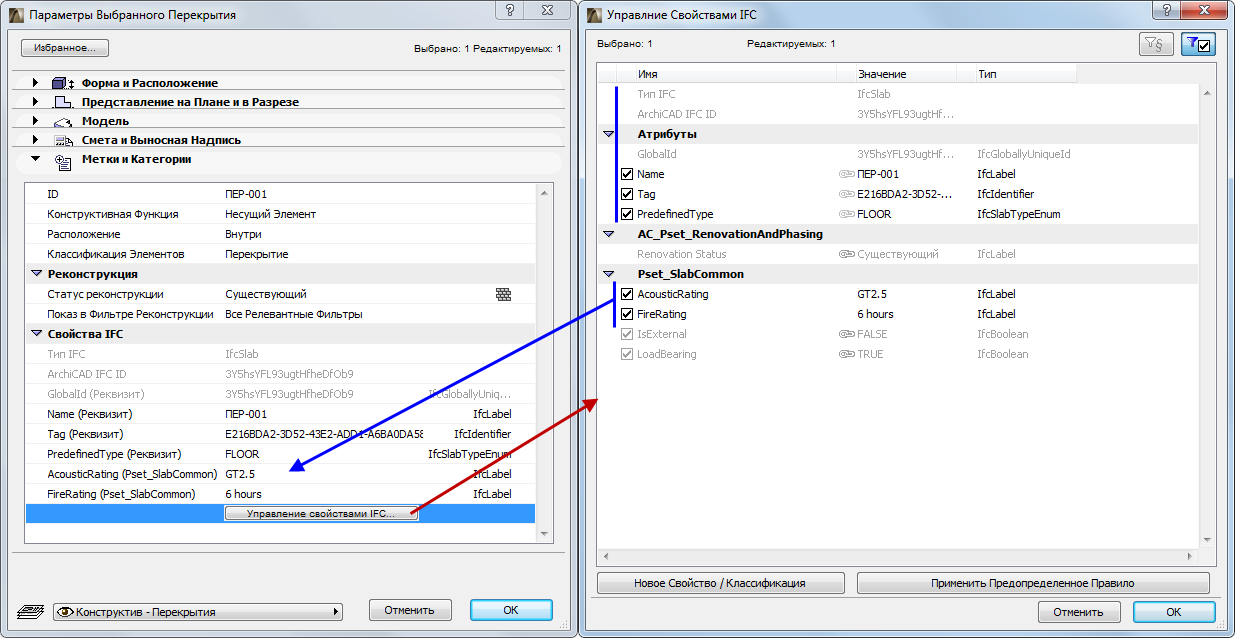
Task: Collapse the Реконструкция group
Action: pyautogui.click(x=37, y=274)
